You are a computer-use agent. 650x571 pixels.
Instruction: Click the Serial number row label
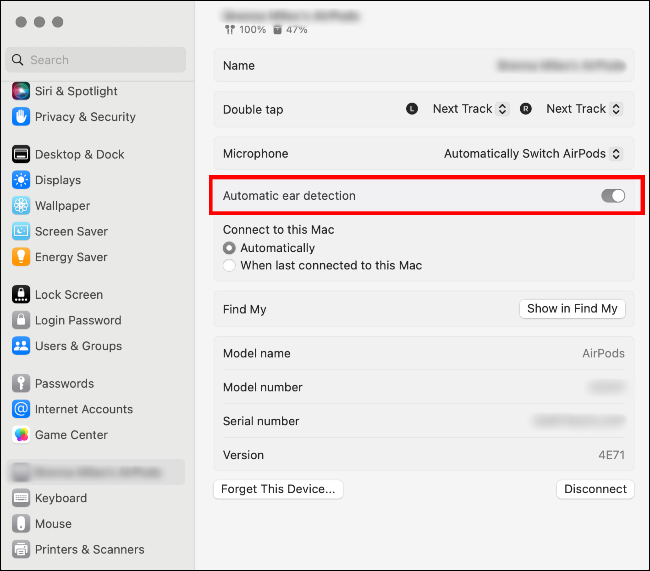261,421
